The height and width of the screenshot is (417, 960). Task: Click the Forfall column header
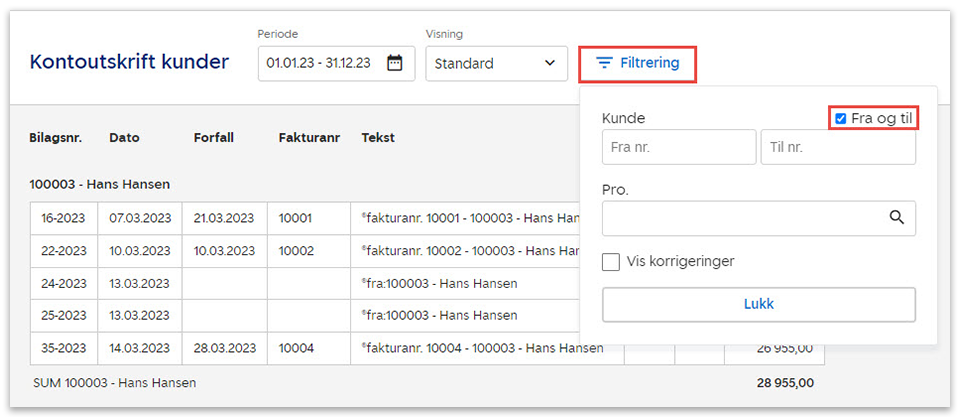[x=214, y=138]
